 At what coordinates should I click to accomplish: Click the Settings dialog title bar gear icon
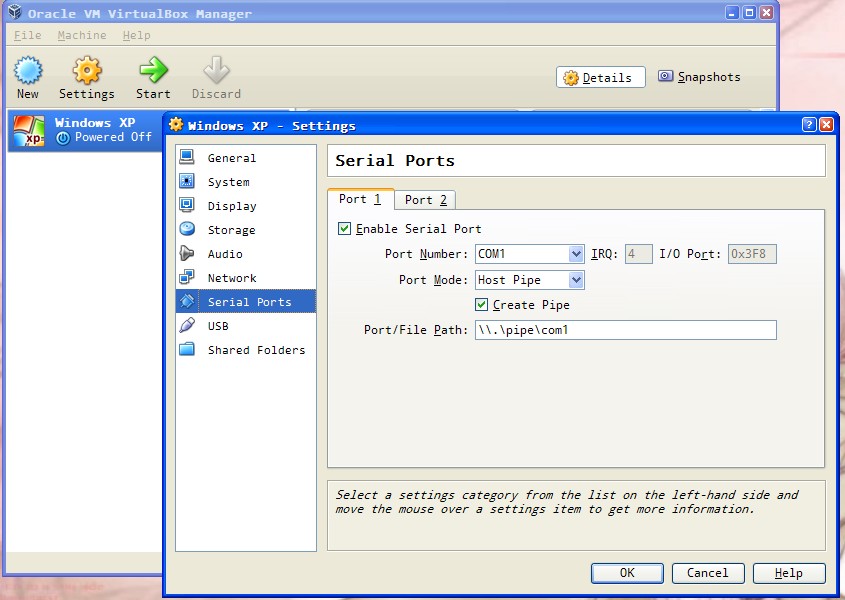(176, 125)
